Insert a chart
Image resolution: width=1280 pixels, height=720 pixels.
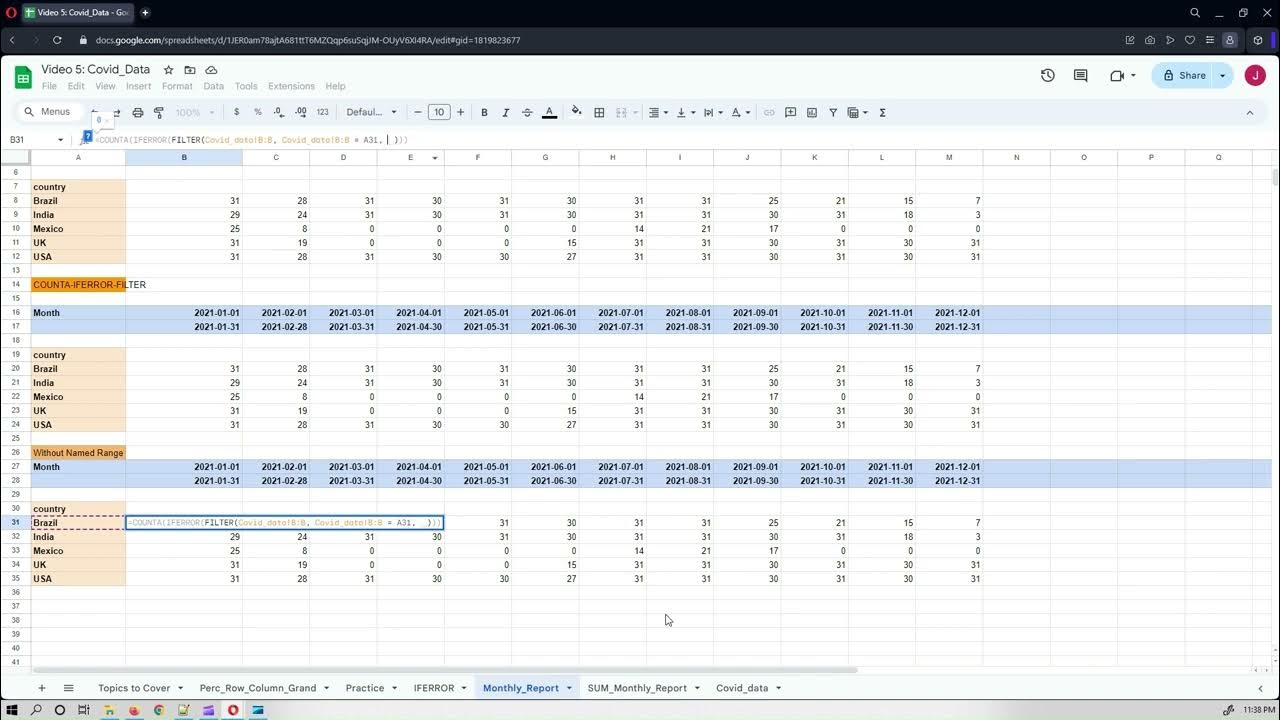click(811, 112)
